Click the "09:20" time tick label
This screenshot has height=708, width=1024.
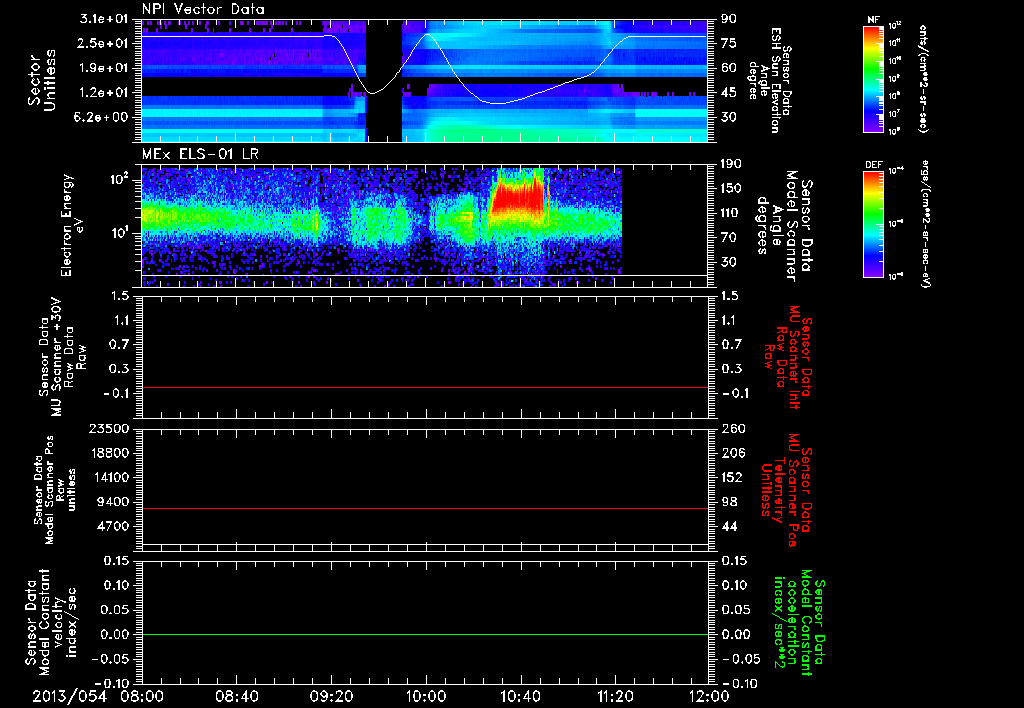(x=332, y=696)
